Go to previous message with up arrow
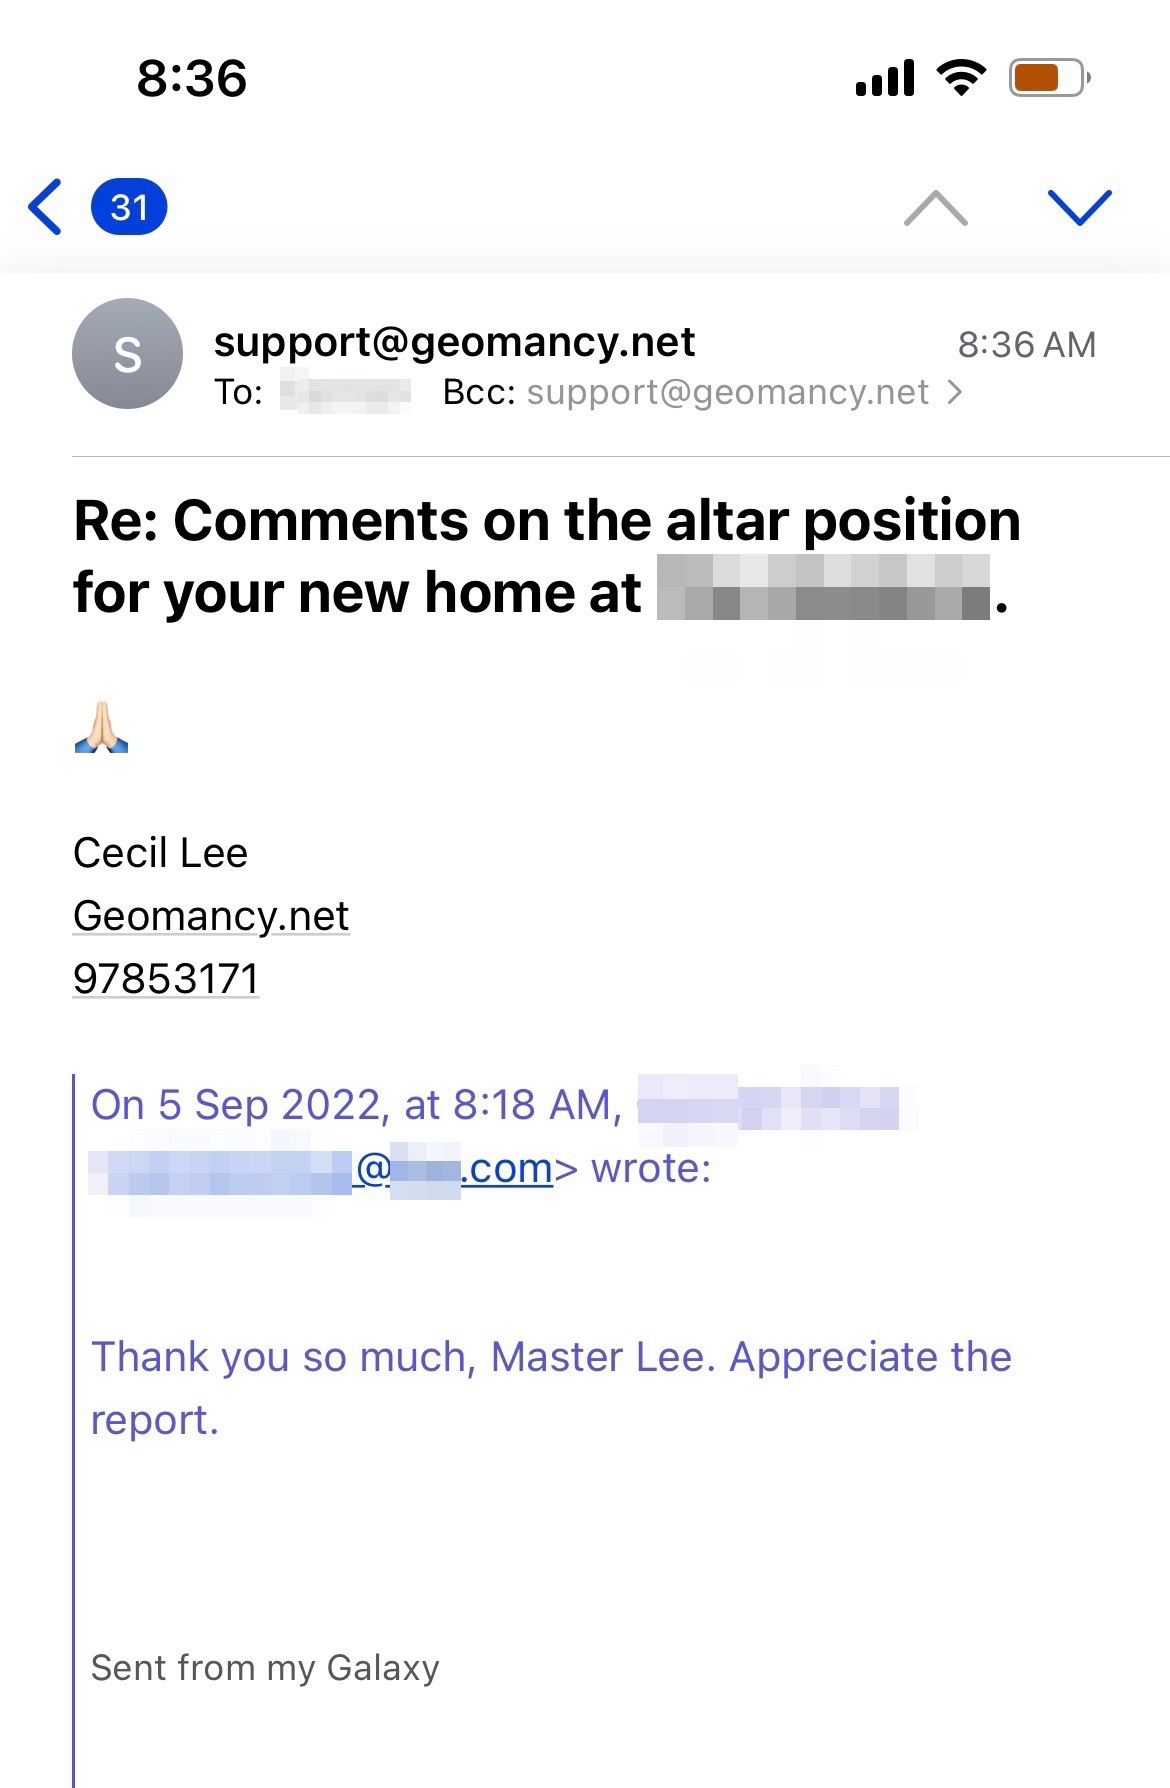1170x1788 pixels. (935, 208)
